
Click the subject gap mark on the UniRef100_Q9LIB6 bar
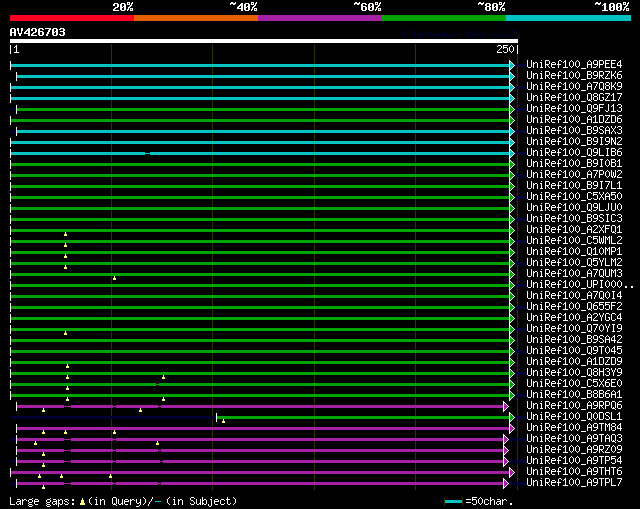coord(148,153)
